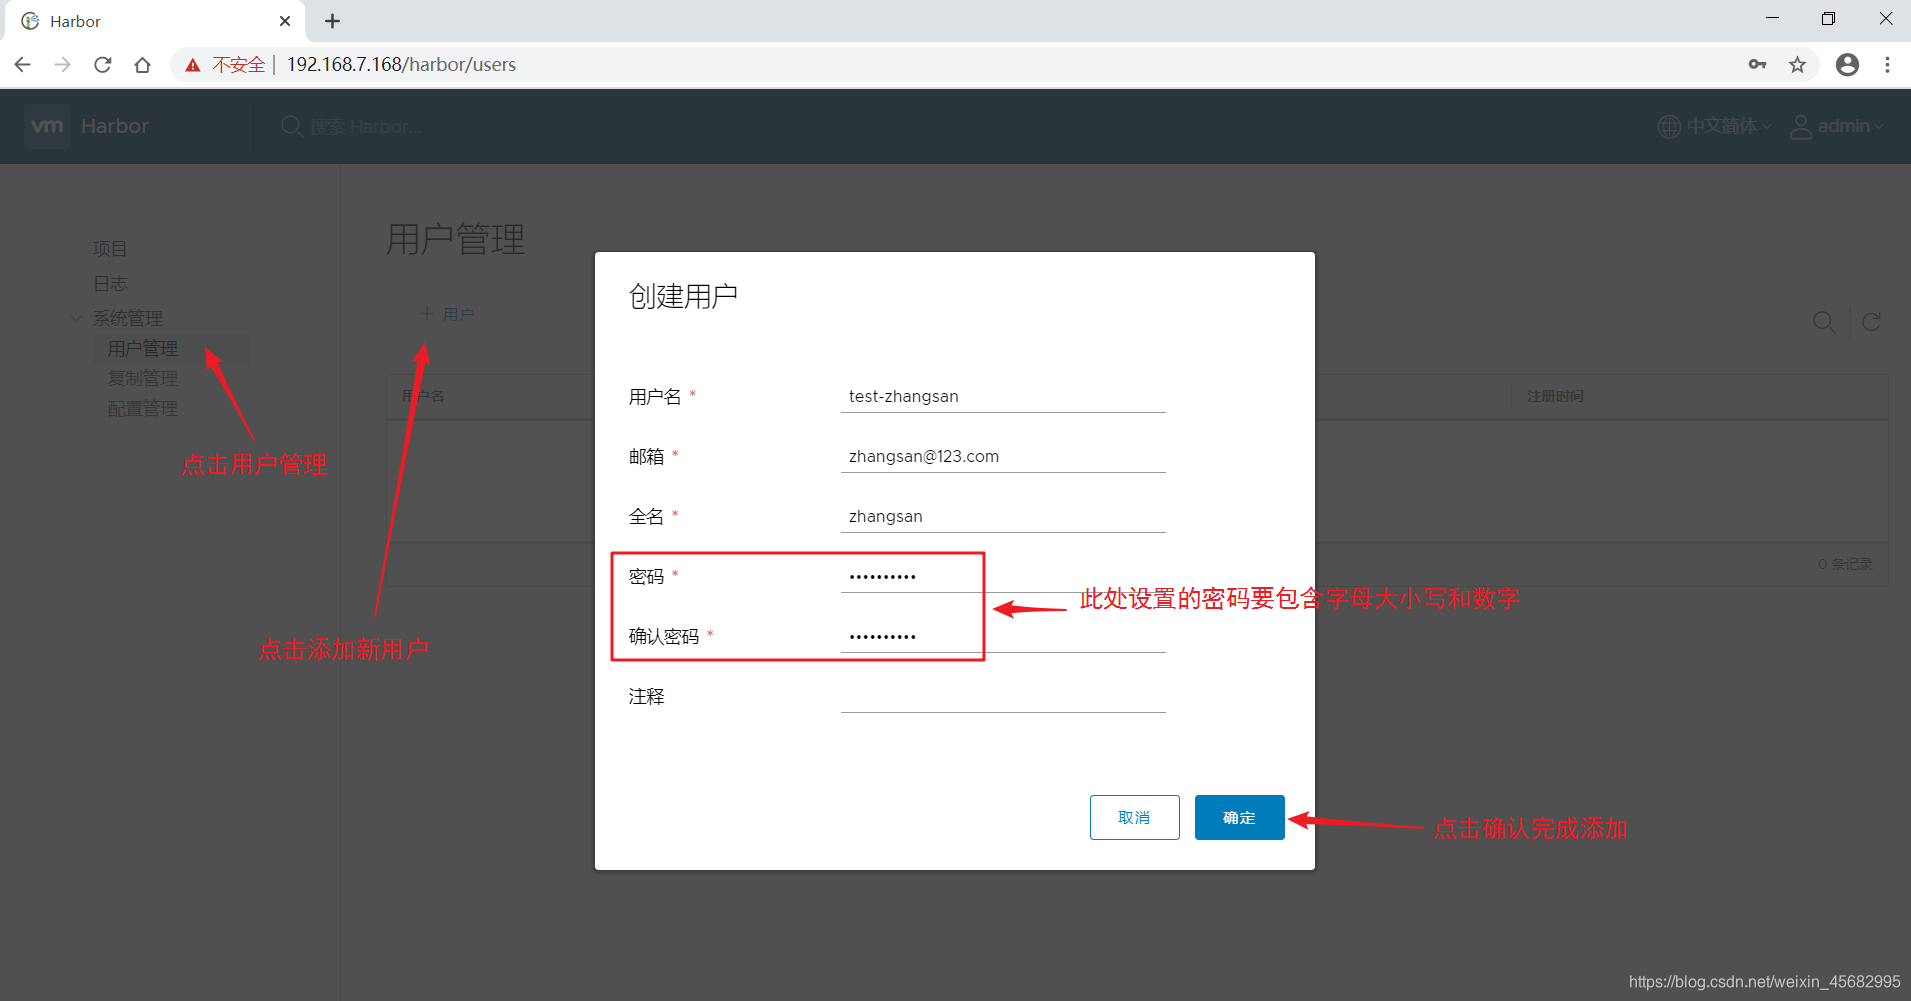The width and height of the screenshot is (1911, 1001).
Task: Click the 确认密码 input field
Action: coord(1003,637)
